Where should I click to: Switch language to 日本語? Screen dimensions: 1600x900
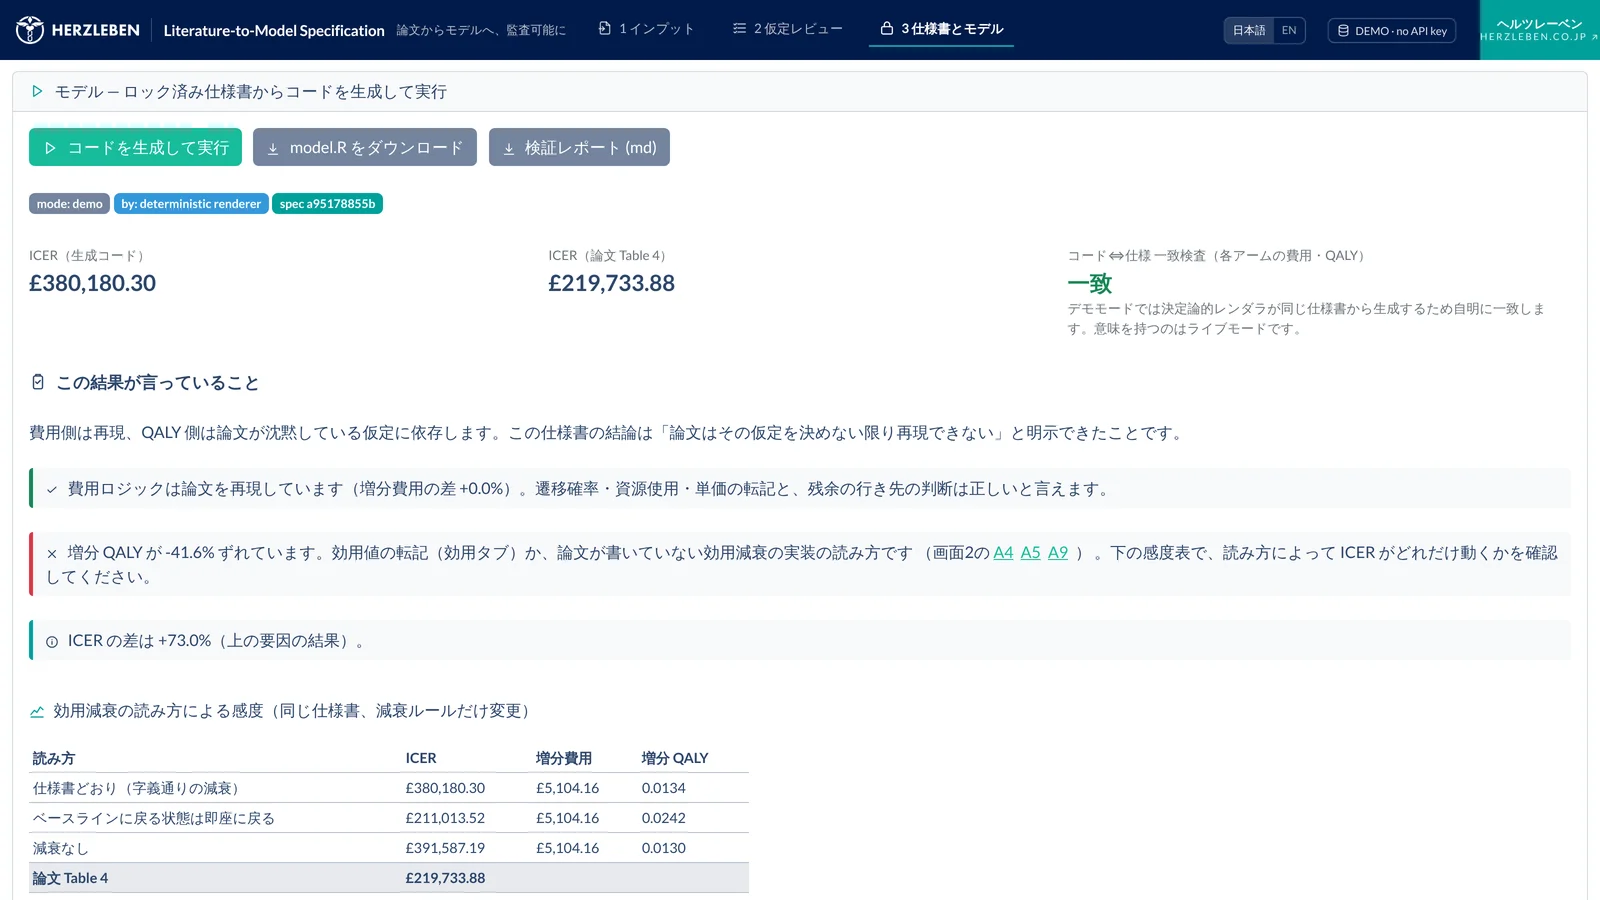(x=1249, y=31)
